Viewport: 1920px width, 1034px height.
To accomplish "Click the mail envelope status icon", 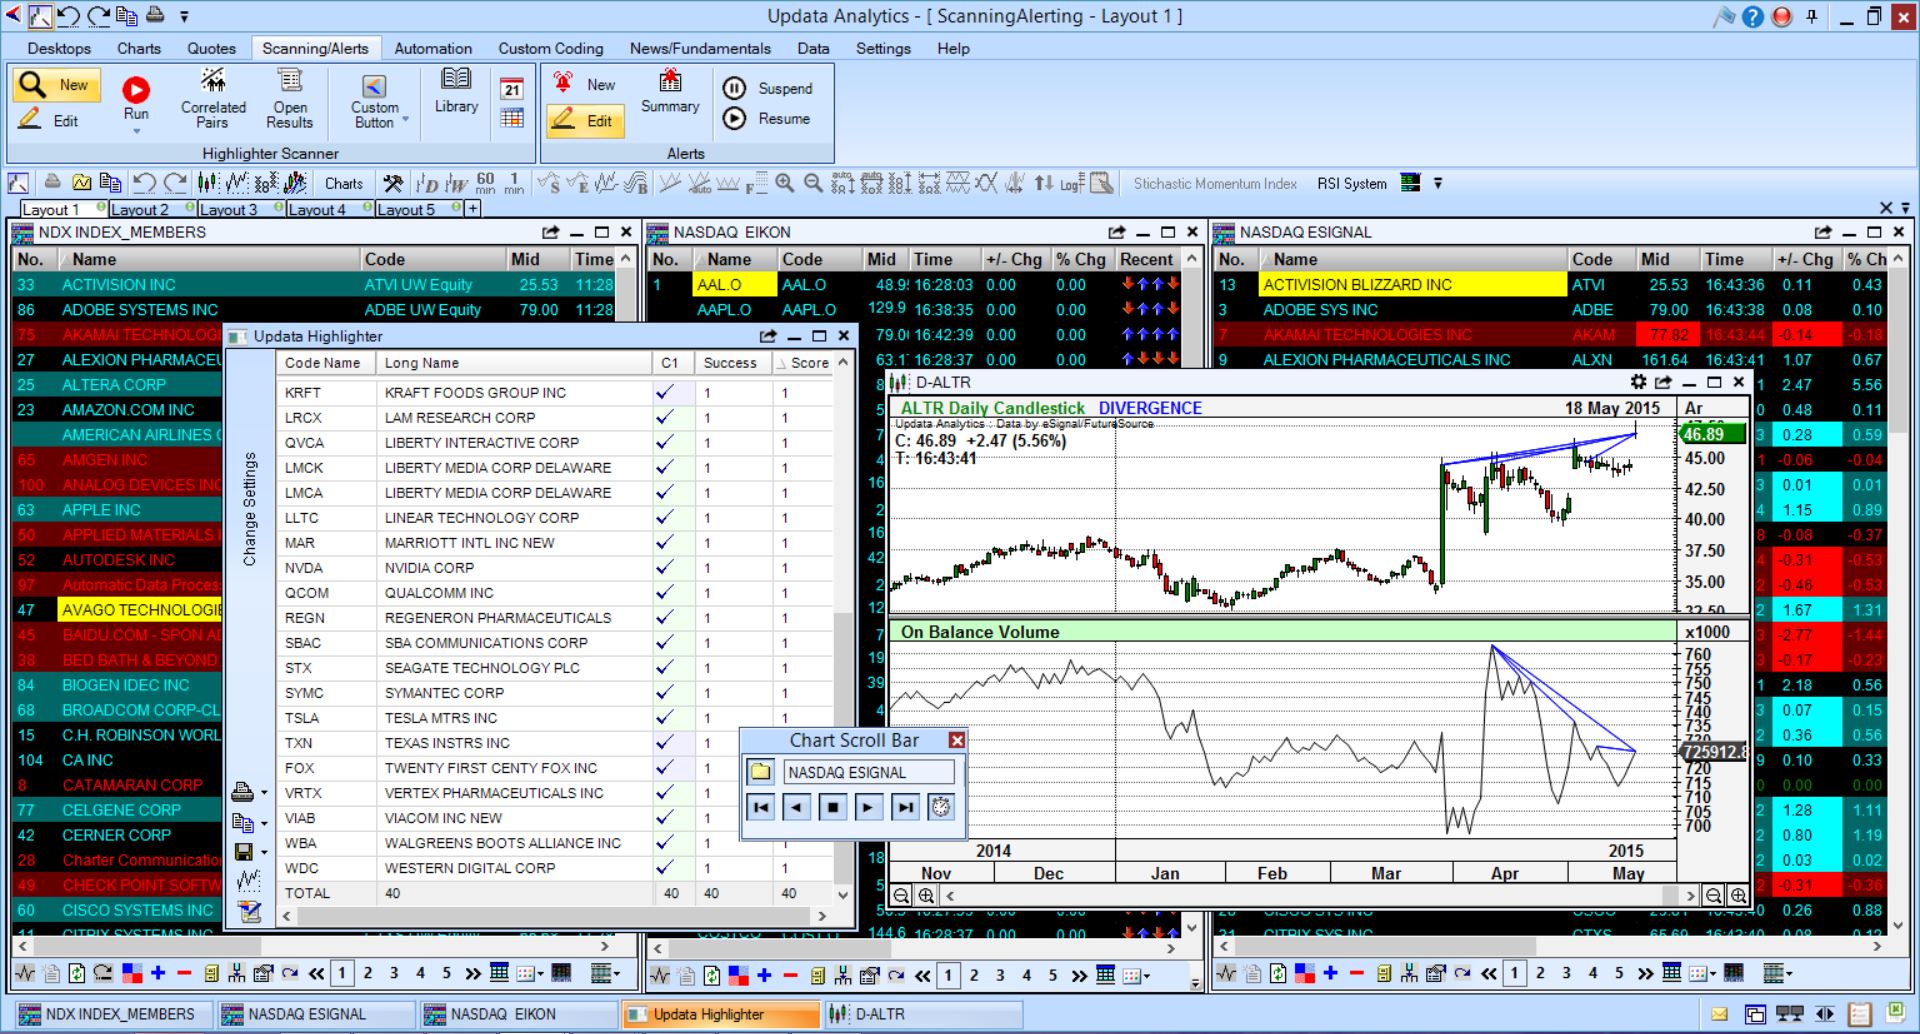I will pyautogui.click(x=1720, y=1014).
